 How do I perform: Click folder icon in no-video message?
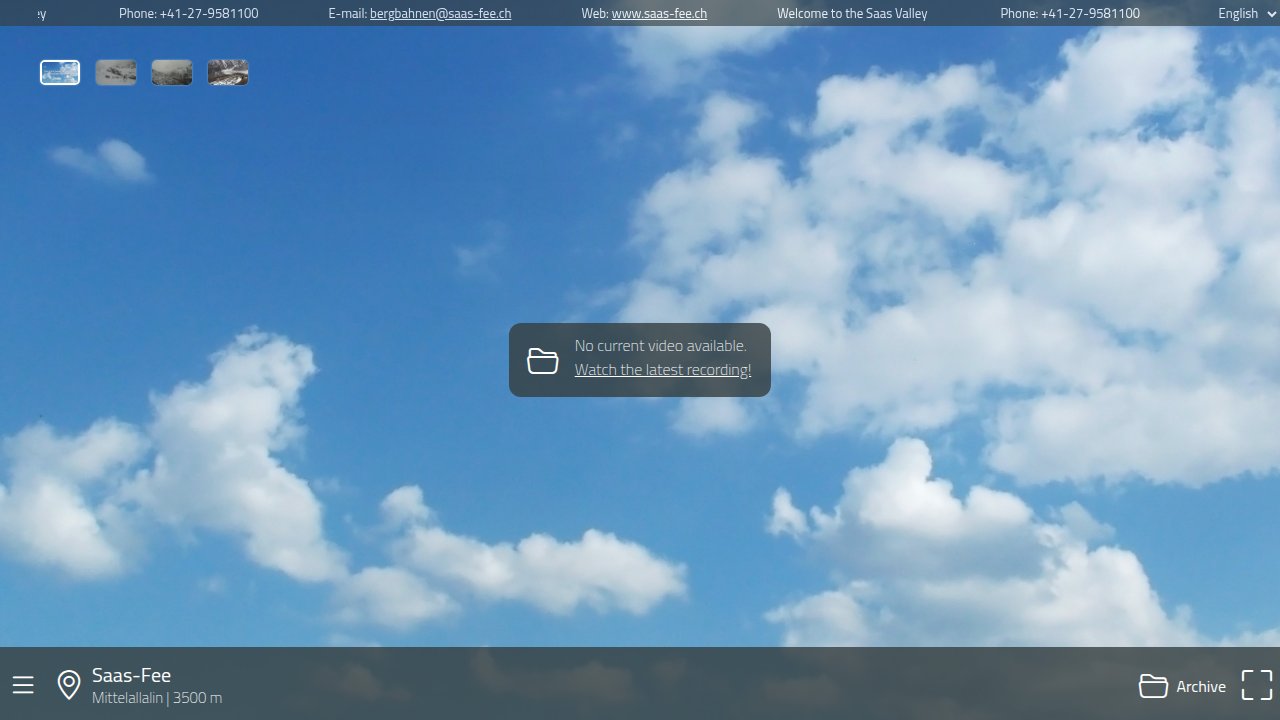543,361
